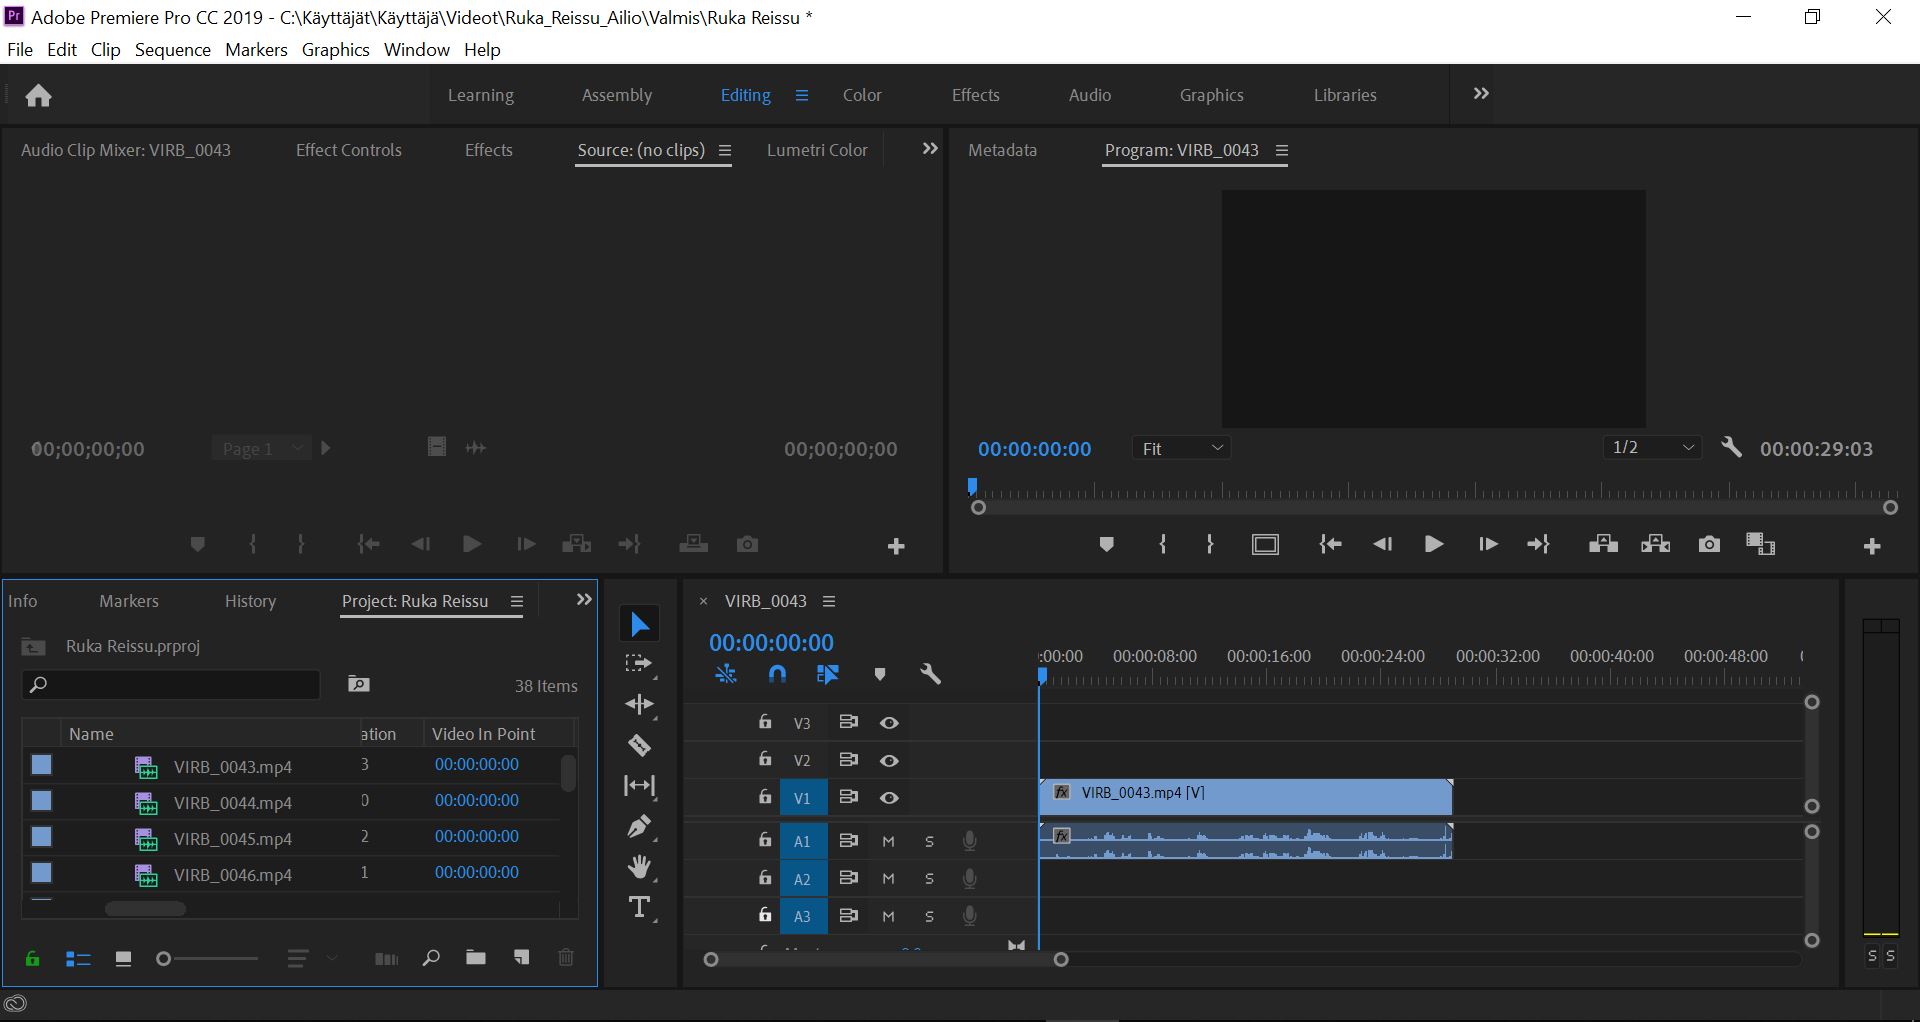This screenshot has height=1022, width=1920.
Task: Add marker in timeline panel
Action: 880,674
